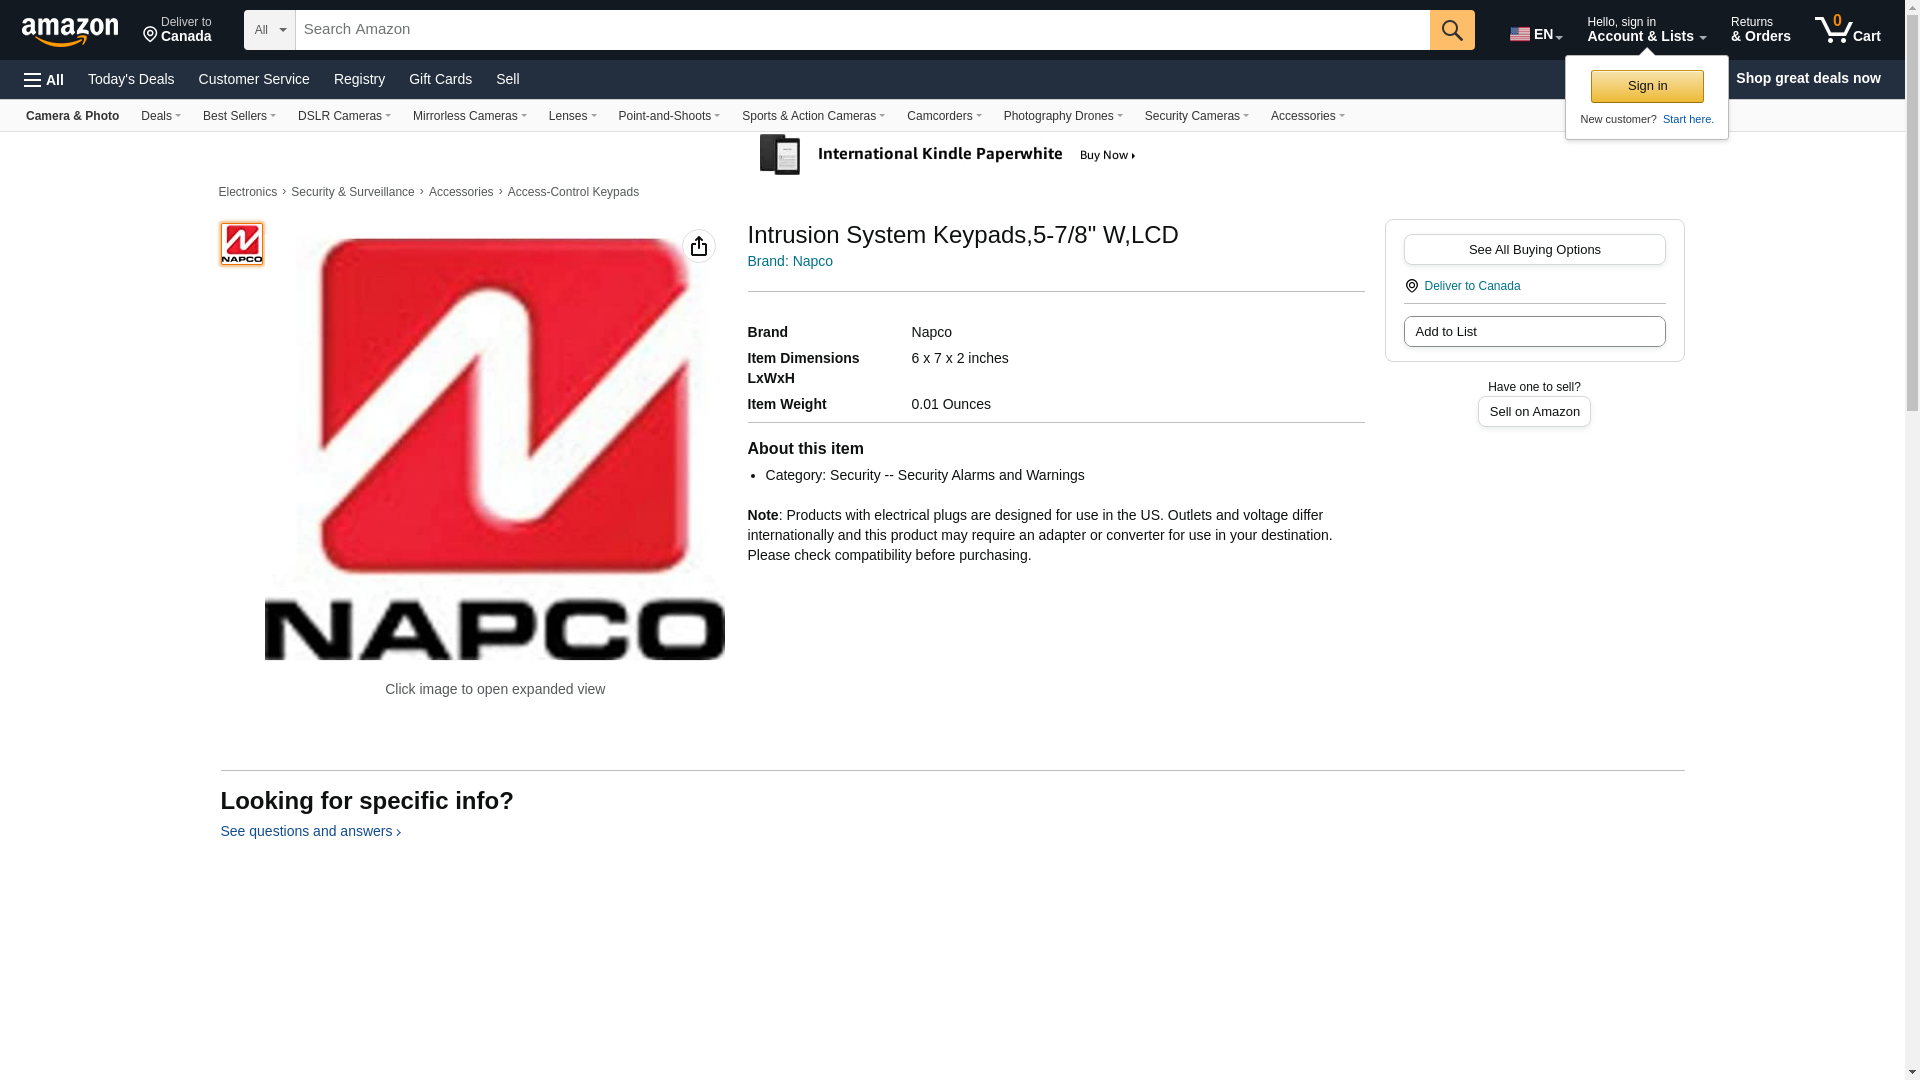Expand the Add to List dropdown
This screenshot has height=1080, width=1920.
pos(1533,332)
